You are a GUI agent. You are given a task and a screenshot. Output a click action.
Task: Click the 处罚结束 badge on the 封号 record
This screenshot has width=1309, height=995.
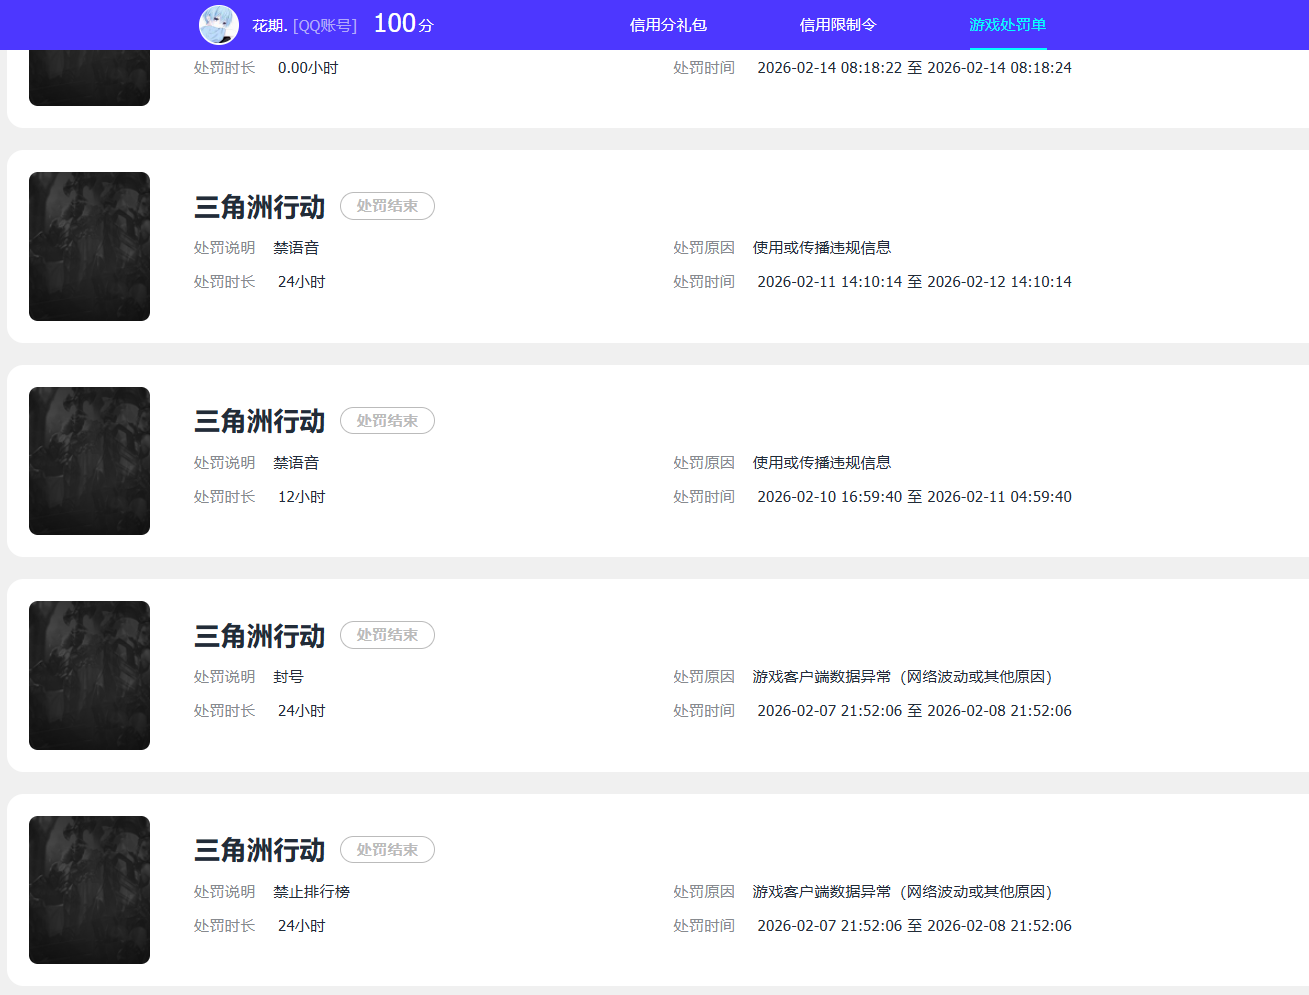click(387, 635)
